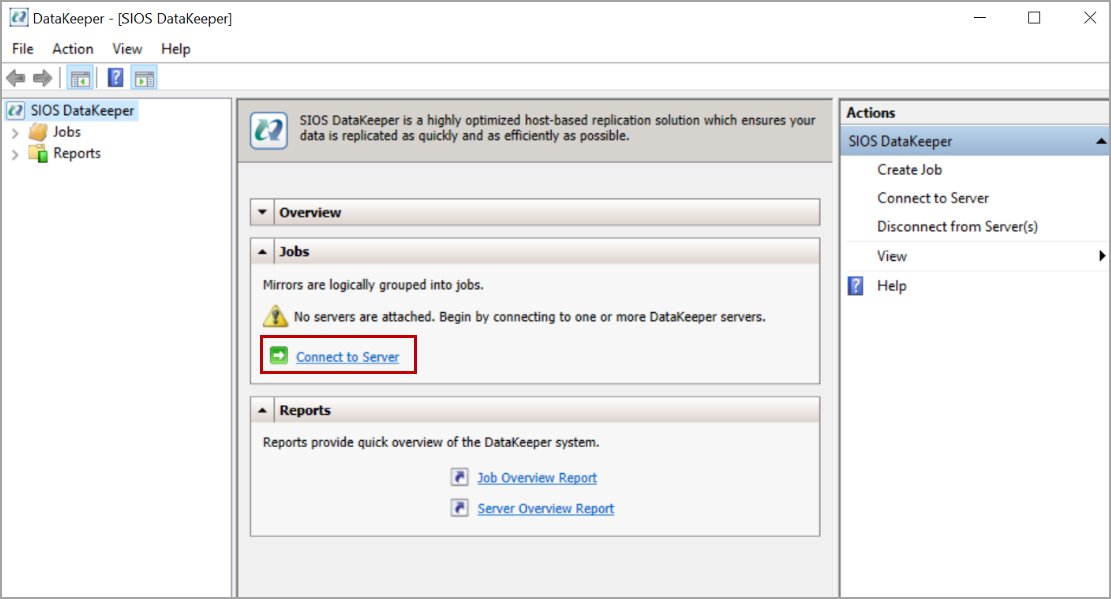Viewport: 1111px width, 599px height.
Task: Click the Connect to Server link in Jobs section
Action: (347, 357)
